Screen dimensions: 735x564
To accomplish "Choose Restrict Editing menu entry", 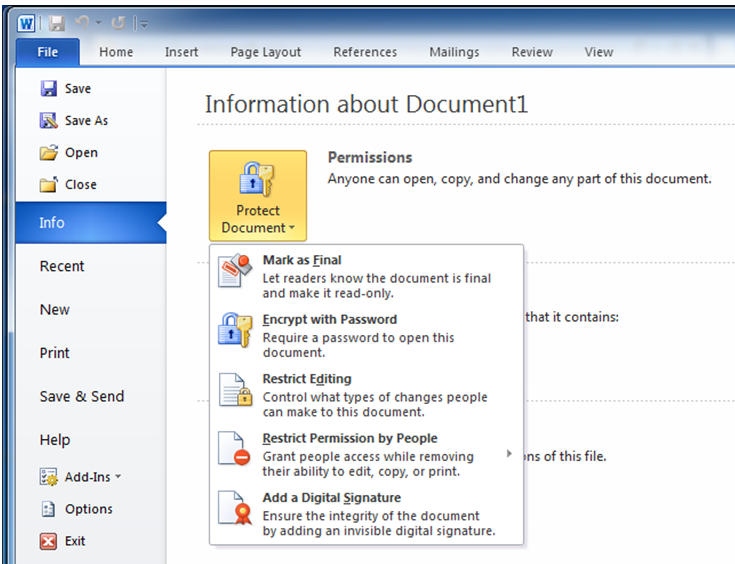I will pyautogui.click(x=366, y=395).
